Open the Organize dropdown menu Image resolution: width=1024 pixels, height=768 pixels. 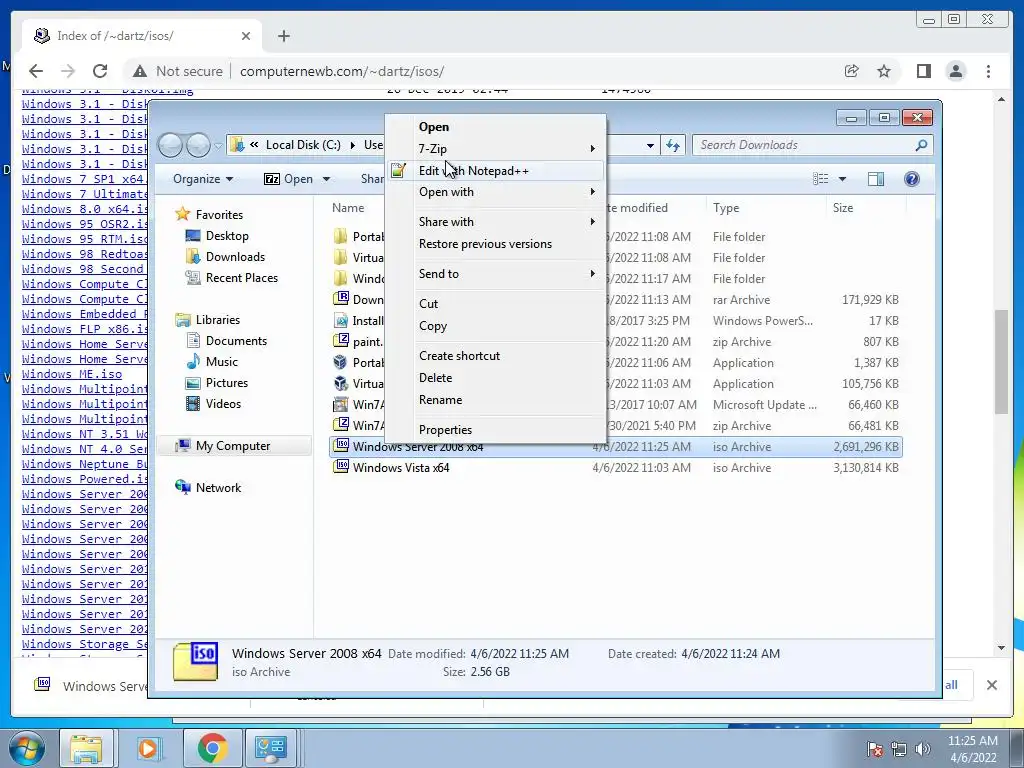tap(202, 179)
